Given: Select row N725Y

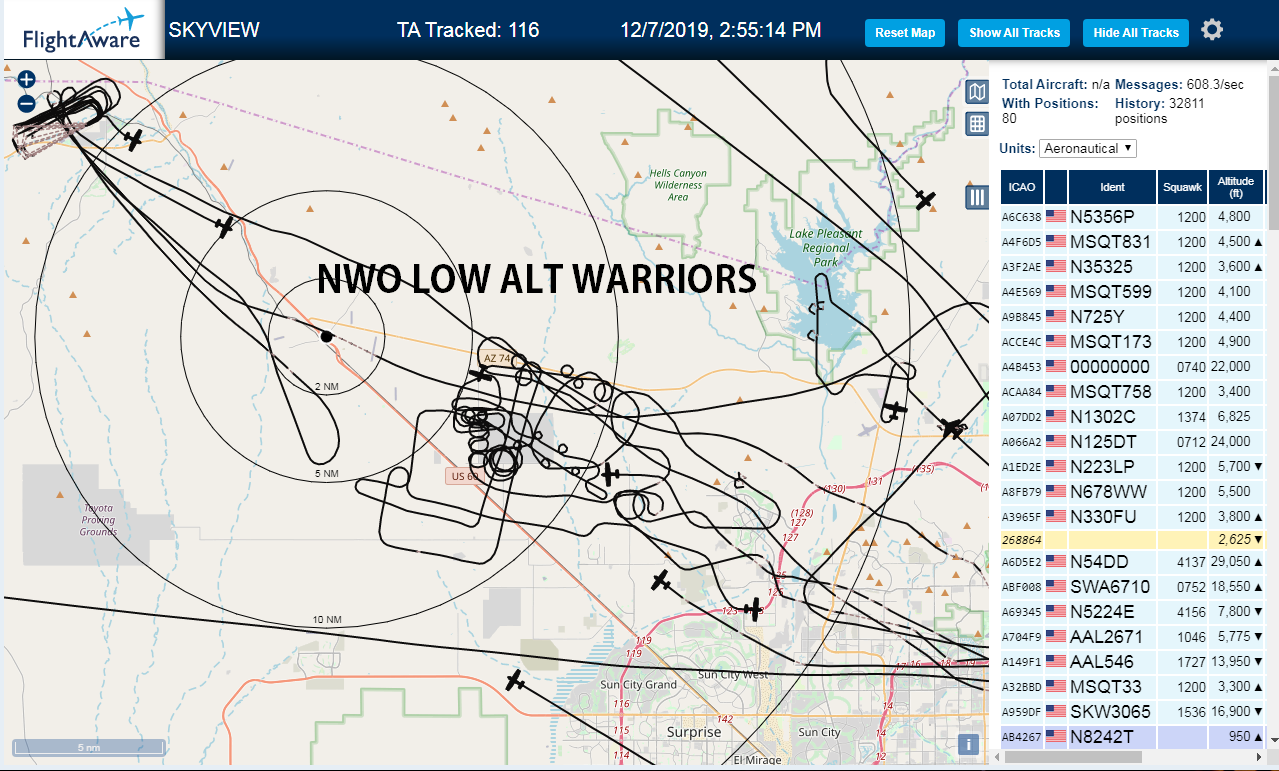Looking at the screenshot, I should (x=1134, y=317).
